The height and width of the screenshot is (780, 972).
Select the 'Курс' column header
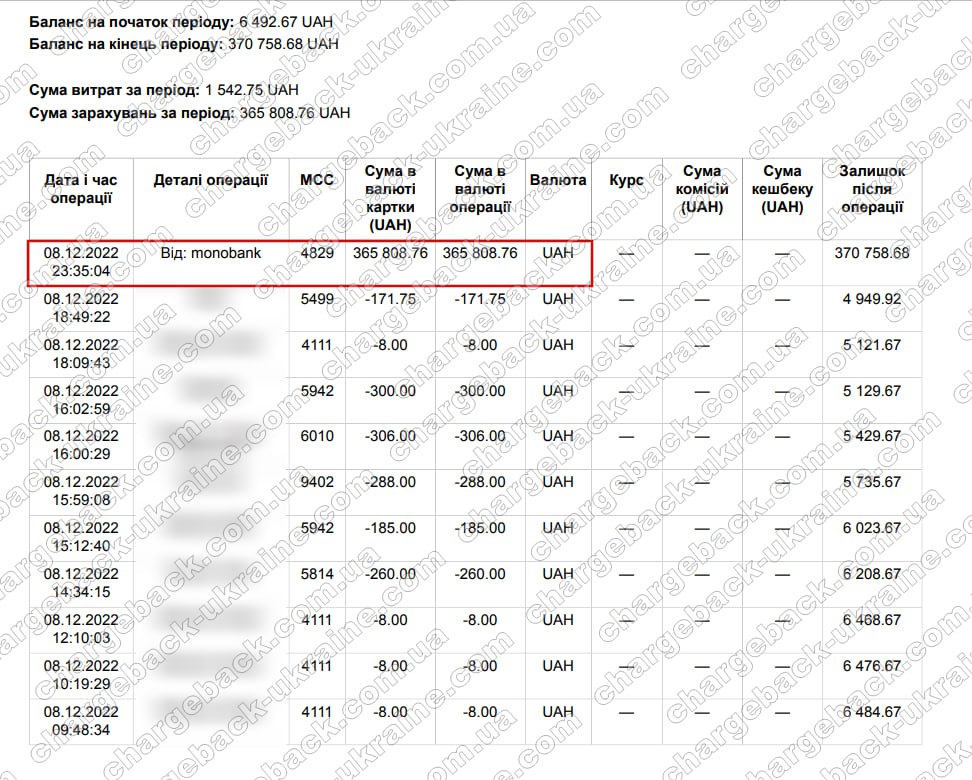626,180
